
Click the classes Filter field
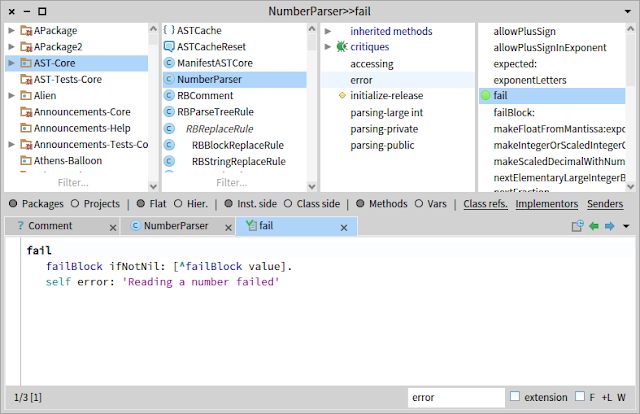(x=234, y=183)
